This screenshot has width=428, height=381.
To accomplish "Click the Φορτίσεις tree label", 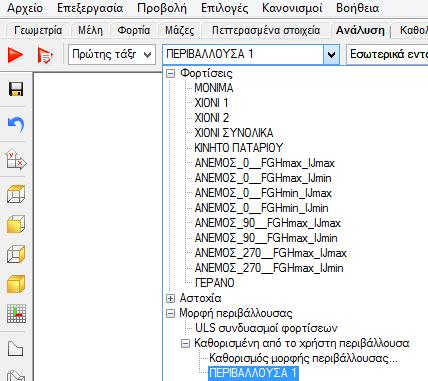I will tap(206, 73).
